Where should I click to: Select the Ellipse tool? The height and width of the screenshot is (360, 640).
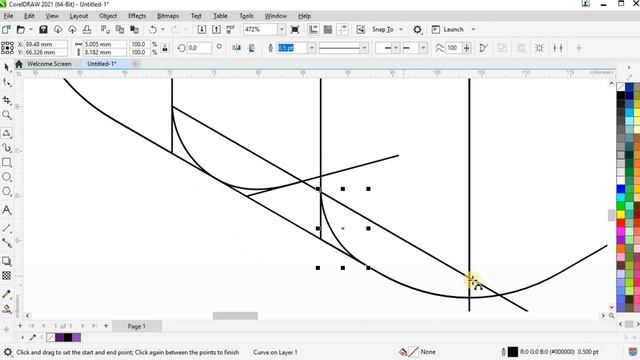pyautogui.click(x=7, y=177)
